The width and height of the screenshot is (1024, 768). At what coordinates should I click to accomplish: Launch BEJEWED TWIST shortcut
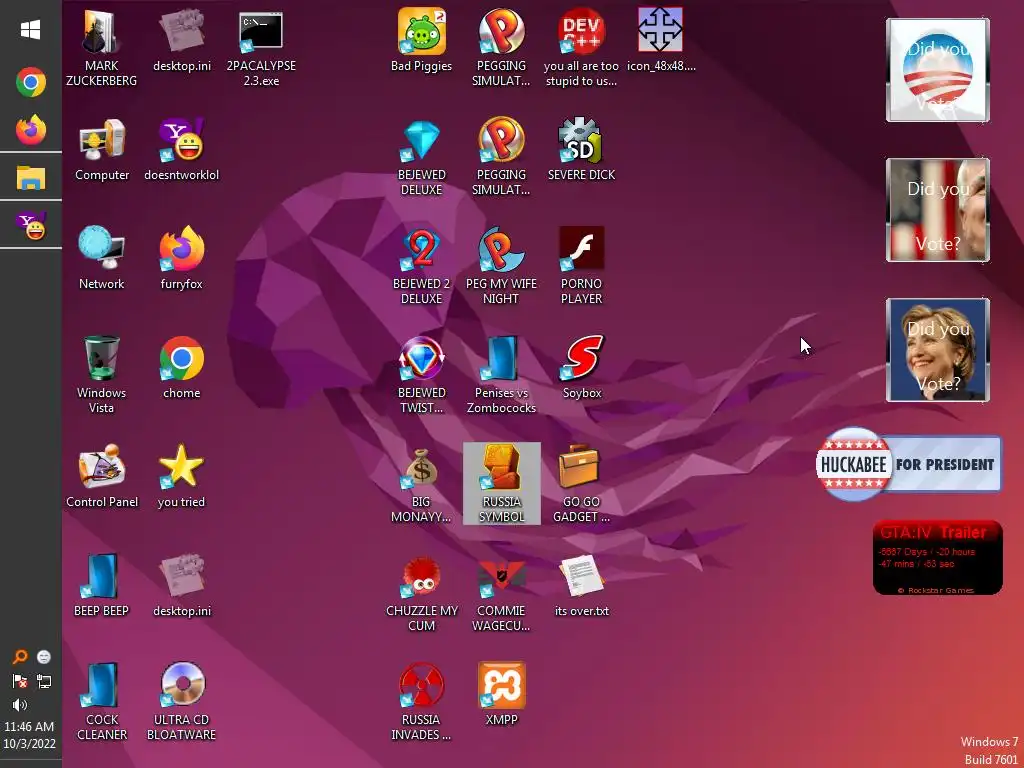point(421,375)
